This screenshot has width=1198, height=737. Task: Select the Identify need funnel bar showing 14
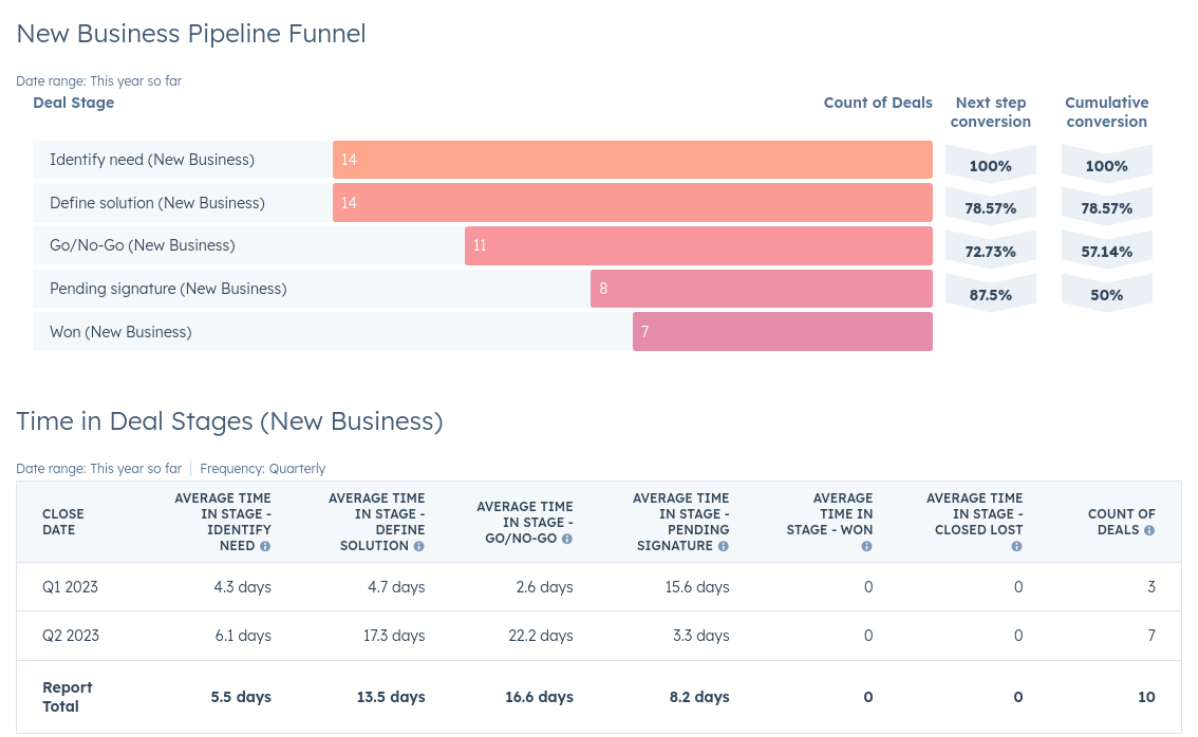click(633, 160)
